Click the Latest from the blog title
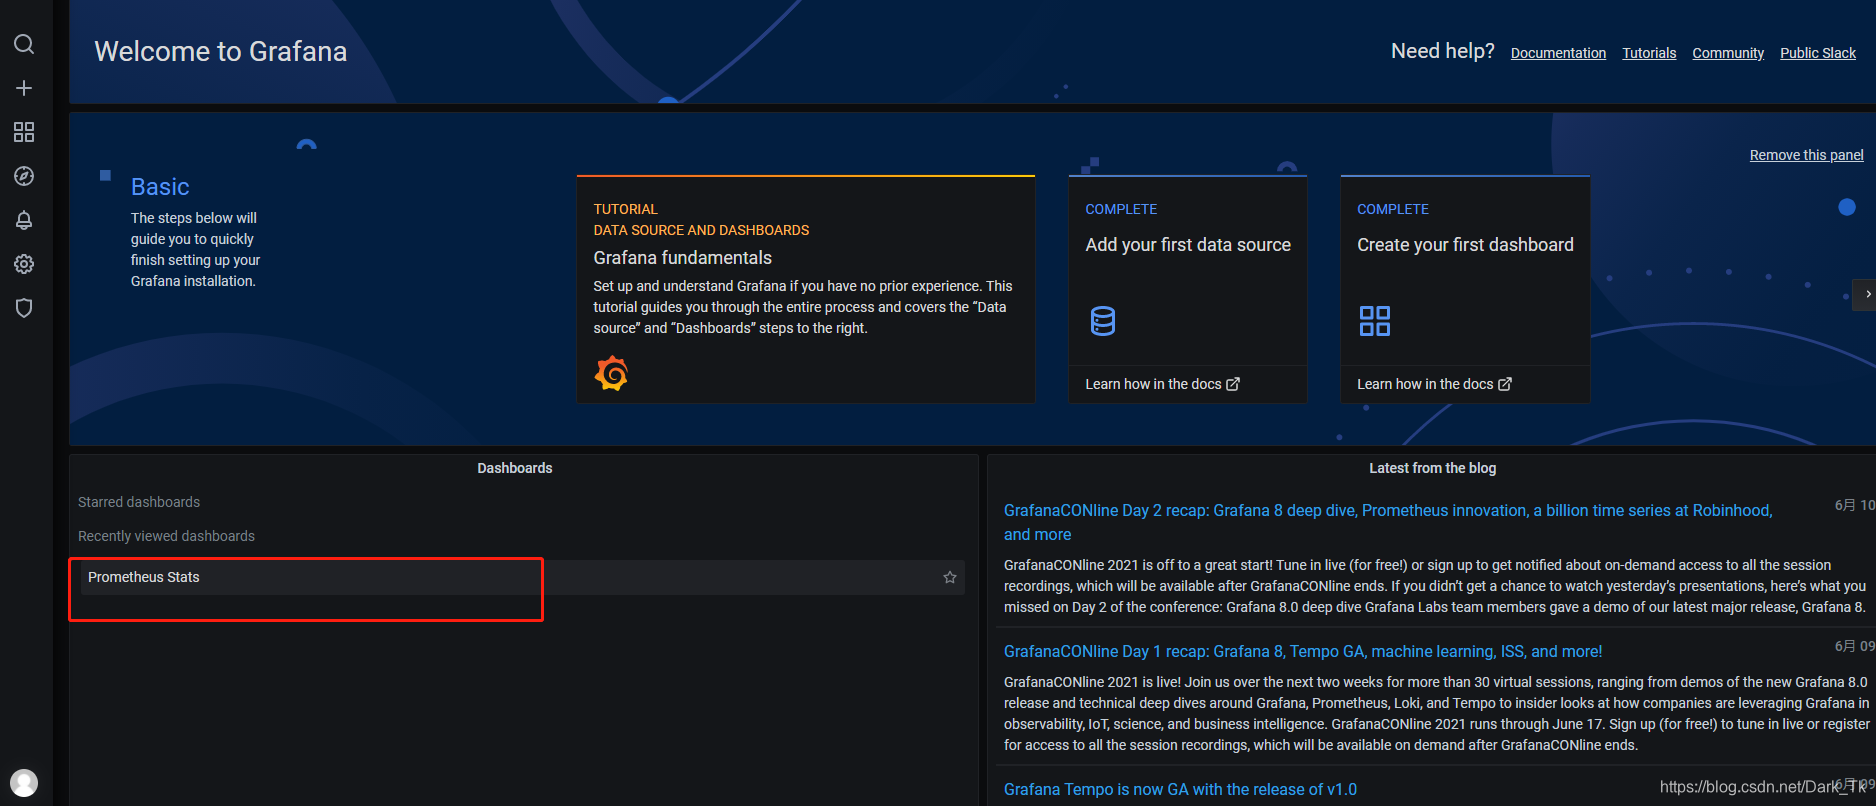This screenshot has height=806, width=1876. click(1432, 468)
